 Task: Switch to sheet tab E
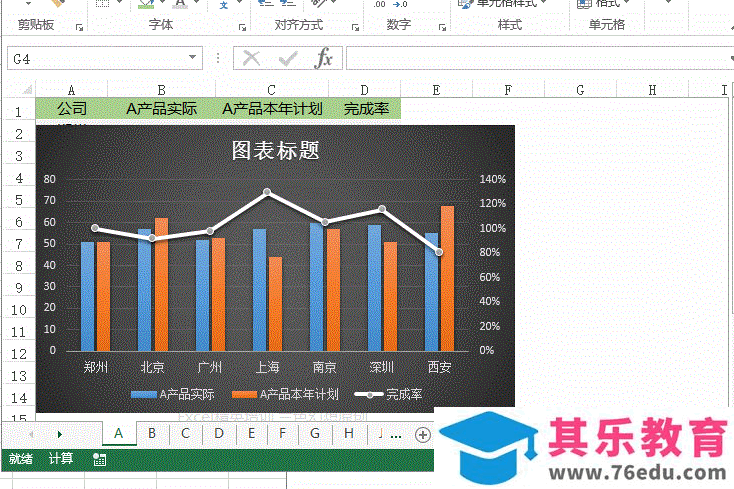click(x=251, y=433)
